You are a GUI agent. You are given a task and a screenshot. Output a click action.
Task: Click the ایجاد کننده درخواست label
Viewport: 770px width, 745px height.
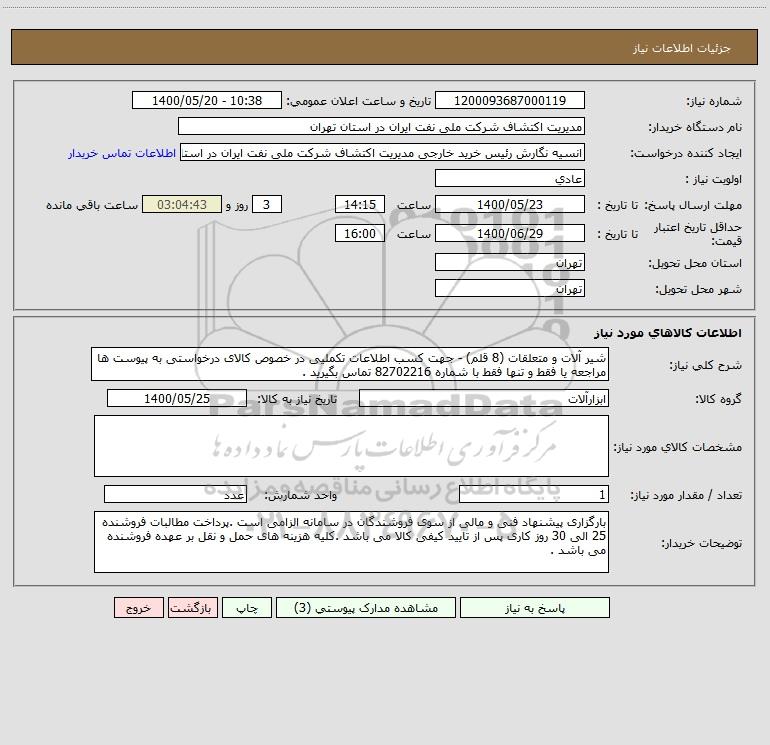[686, 153]
